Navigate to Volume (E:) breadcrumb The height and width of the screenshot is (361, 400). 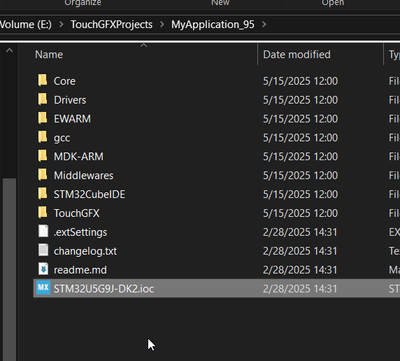pyautogui.click(x=26, y=24)
